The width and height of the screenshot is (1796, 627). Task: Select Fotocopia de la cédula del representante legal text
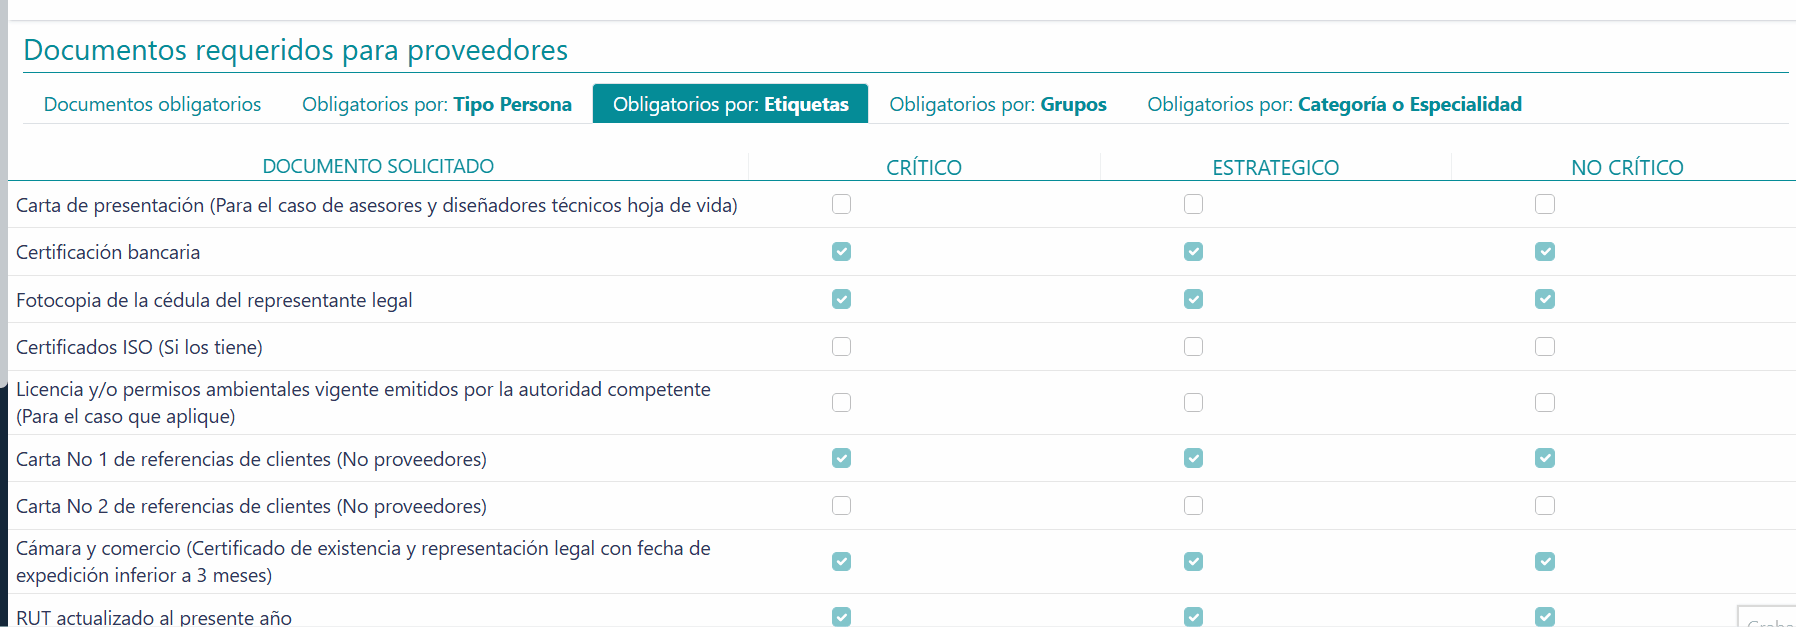point(214,300)
